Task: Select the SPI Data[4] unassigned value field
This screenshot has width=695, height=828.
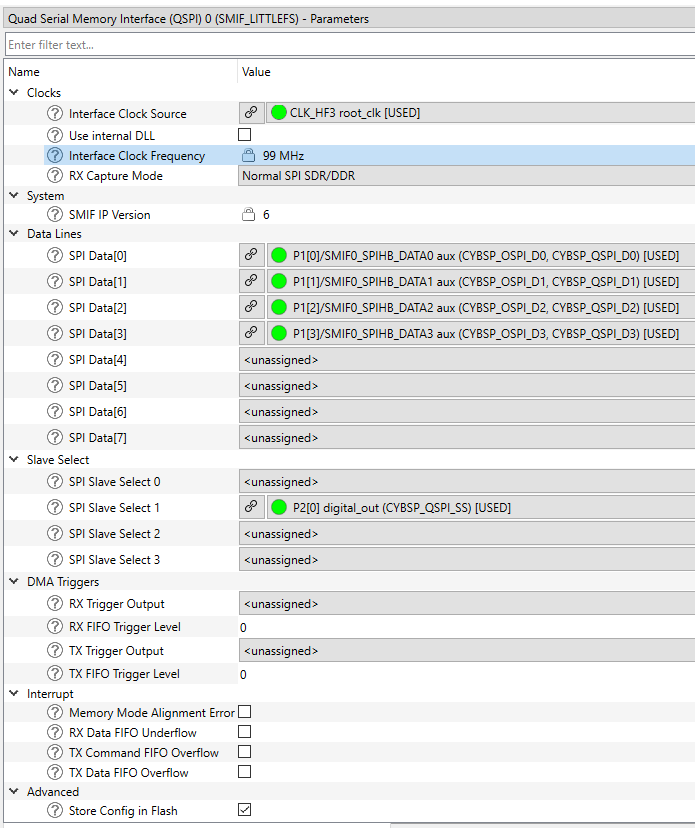Action: click(466, 360)
